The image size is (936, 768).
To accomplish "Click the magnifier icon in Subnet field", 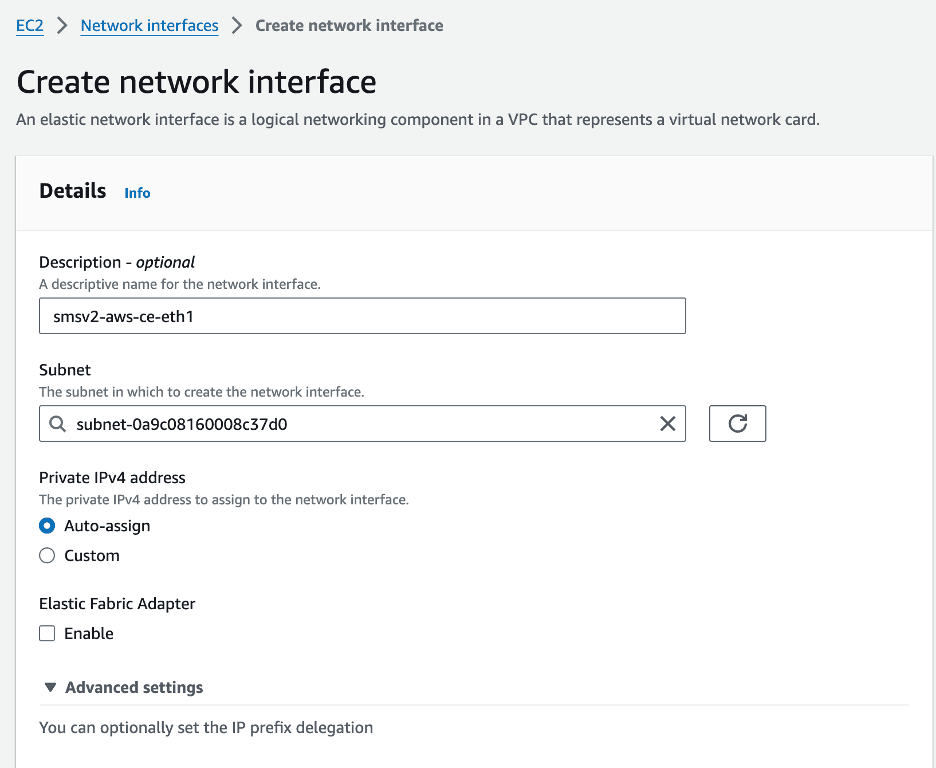I will tap(57, 424).
